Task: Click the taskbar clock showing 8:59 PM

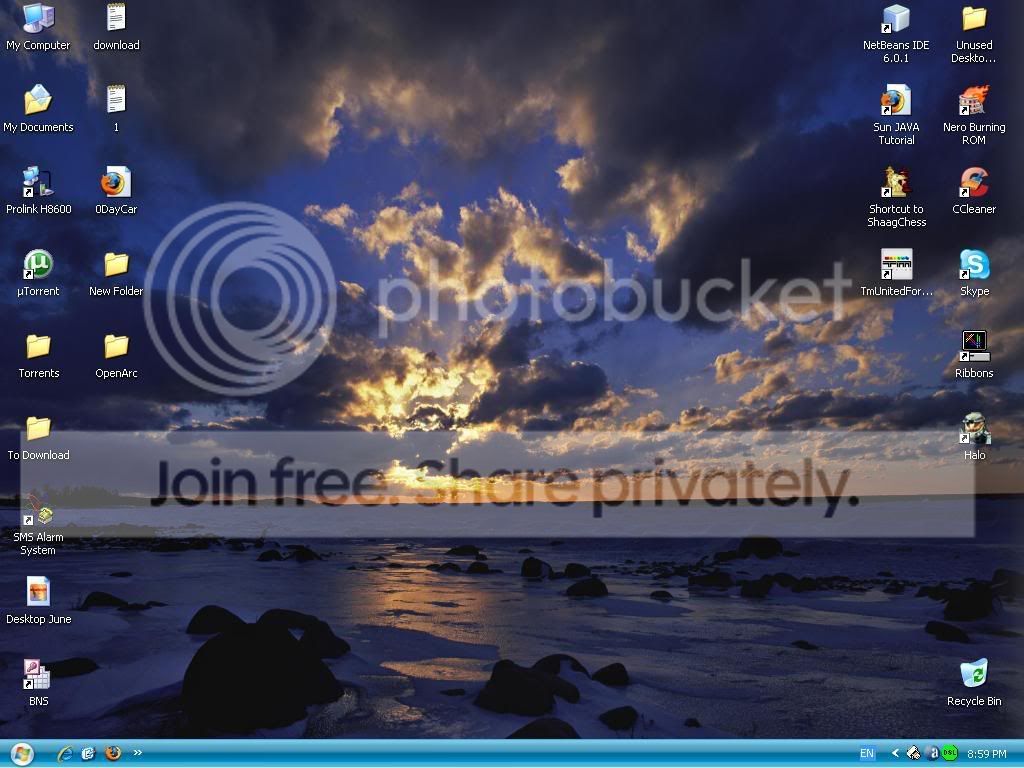Action: point(987,754)
